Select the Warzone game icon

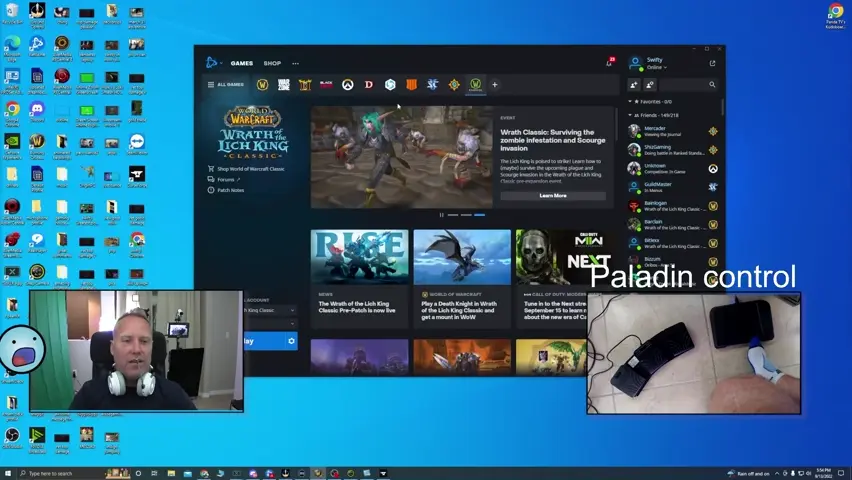(284, 85)
